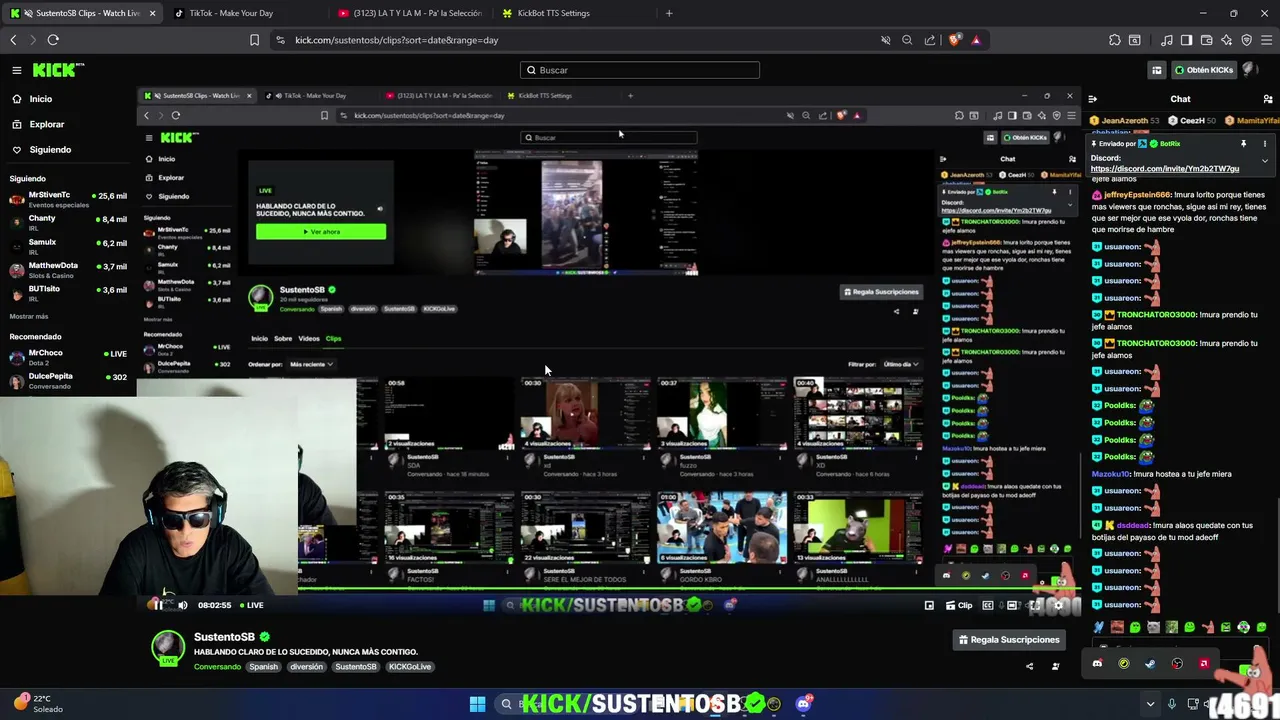Open Discord from the Windows taskbar
The width and height of the screenshot is (1280, 720).
coord(803,704)
